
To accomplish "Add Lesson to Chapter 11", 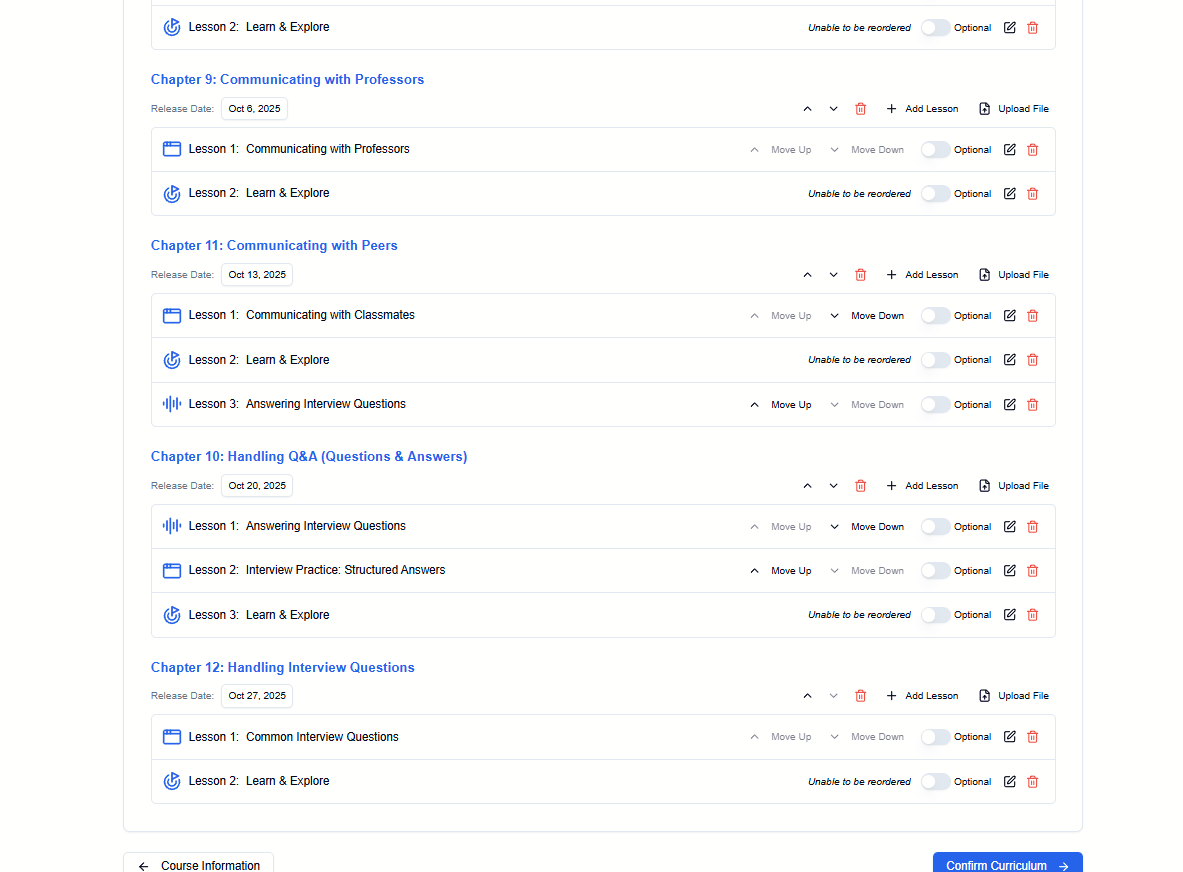I will (x=922, y=275).
